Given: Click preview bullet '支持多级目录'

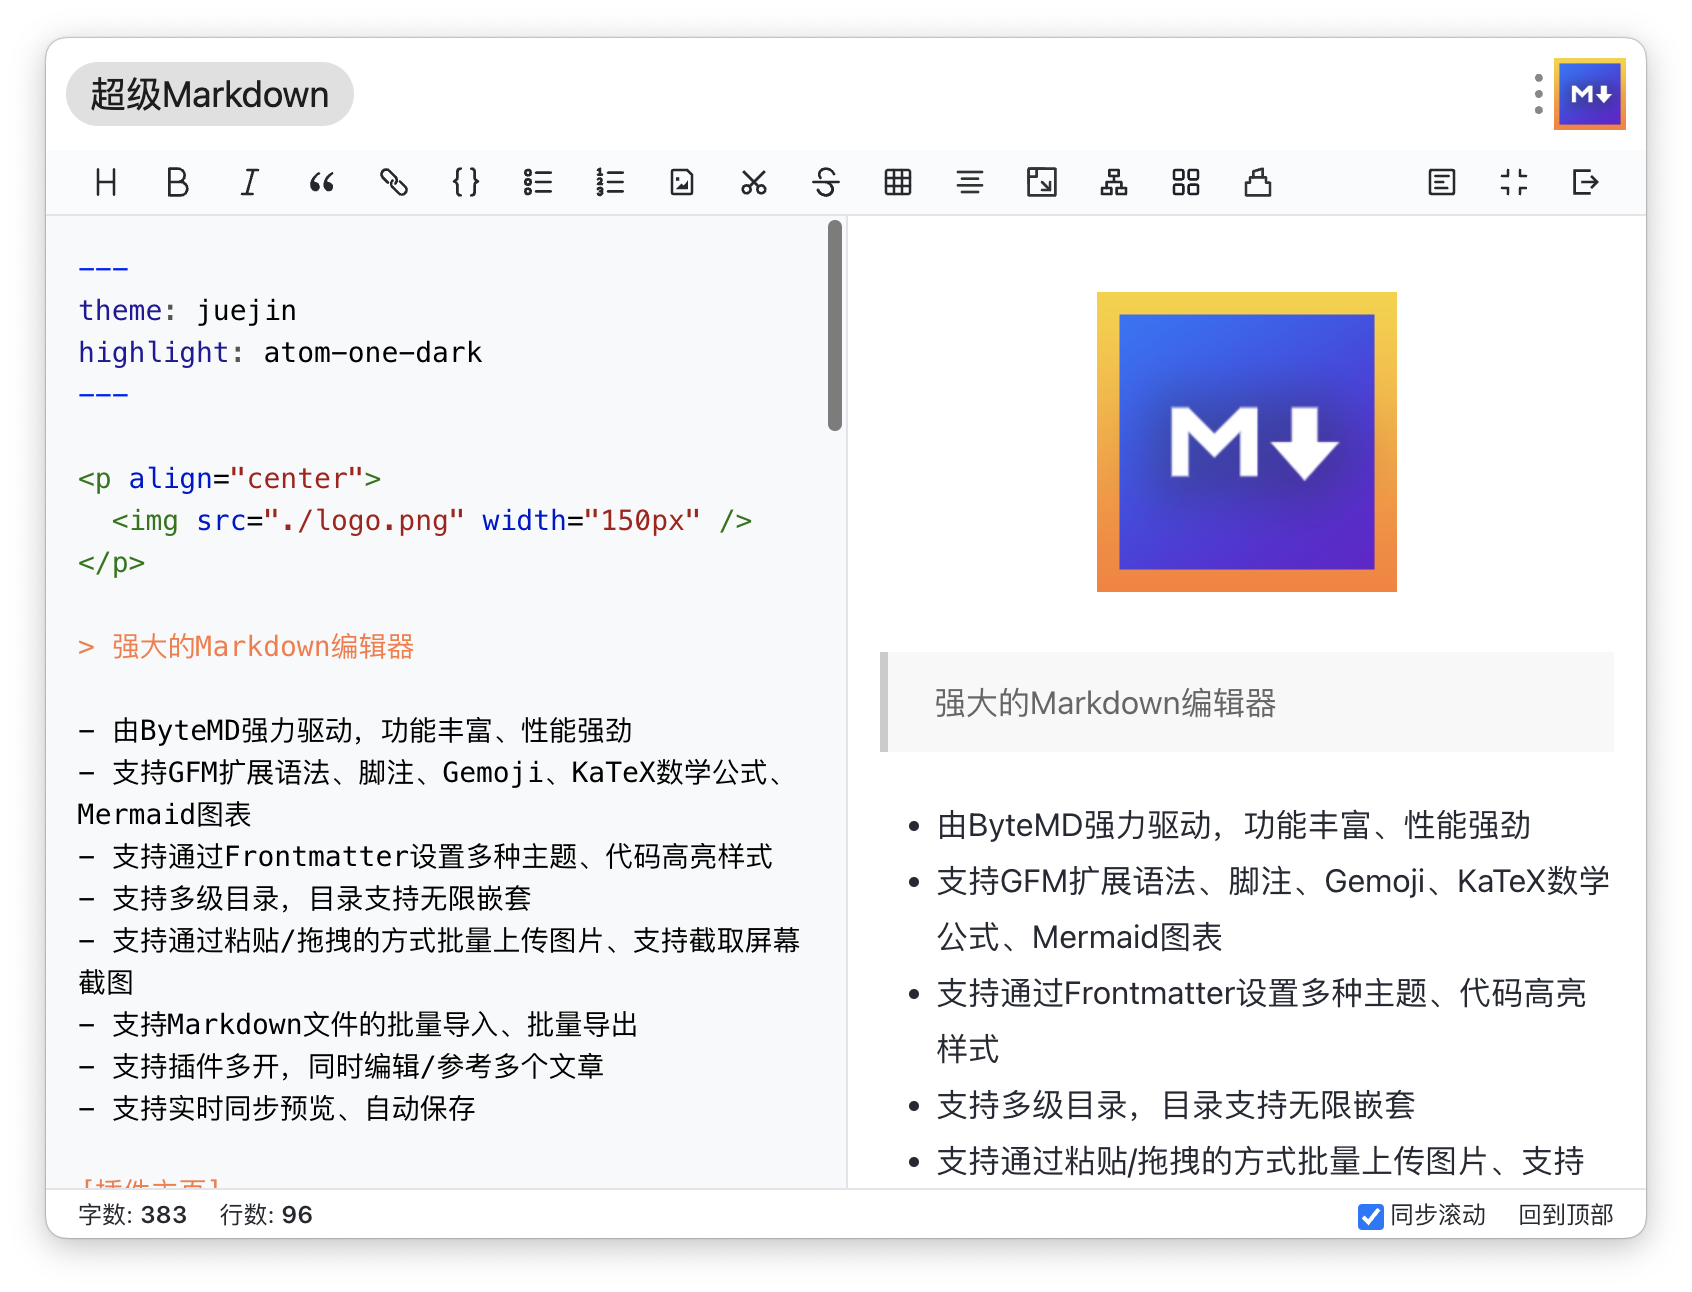Looking at the screenshot, I should tap(1176, 1105).
